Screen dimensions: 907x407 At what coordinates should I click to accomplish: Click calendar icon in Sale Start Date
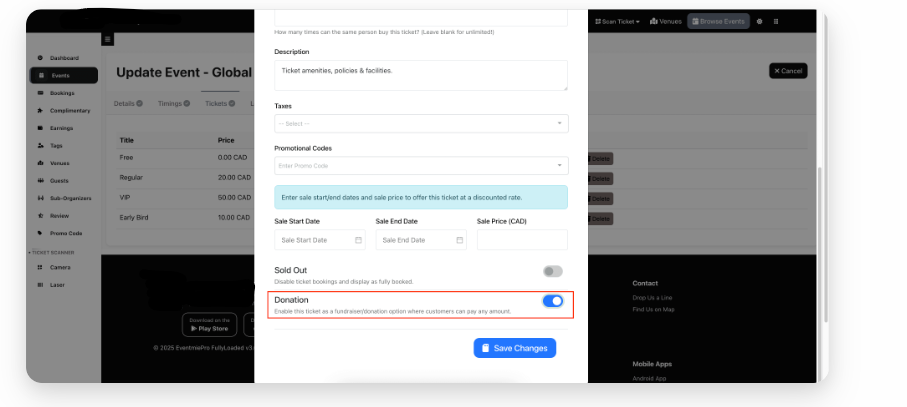pos(358,240)
